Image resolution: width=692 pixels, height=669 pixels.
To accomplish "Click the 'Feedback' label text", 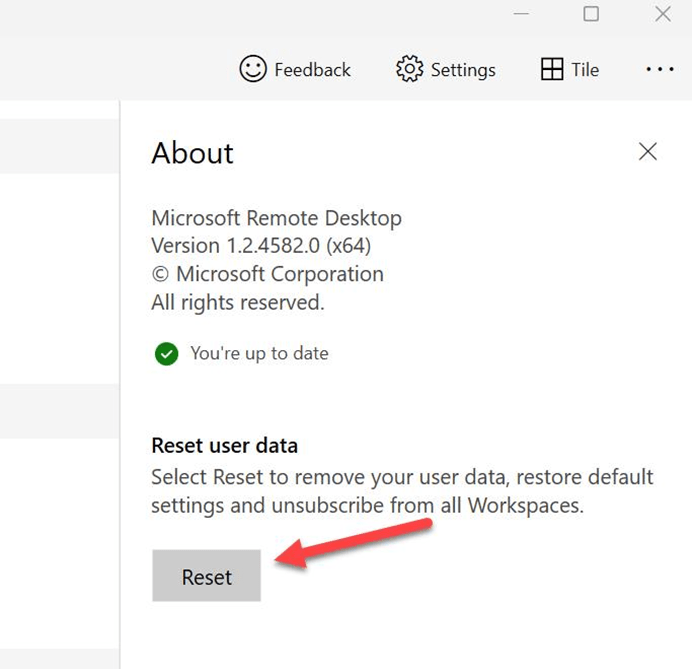I will tap(312, 70).
